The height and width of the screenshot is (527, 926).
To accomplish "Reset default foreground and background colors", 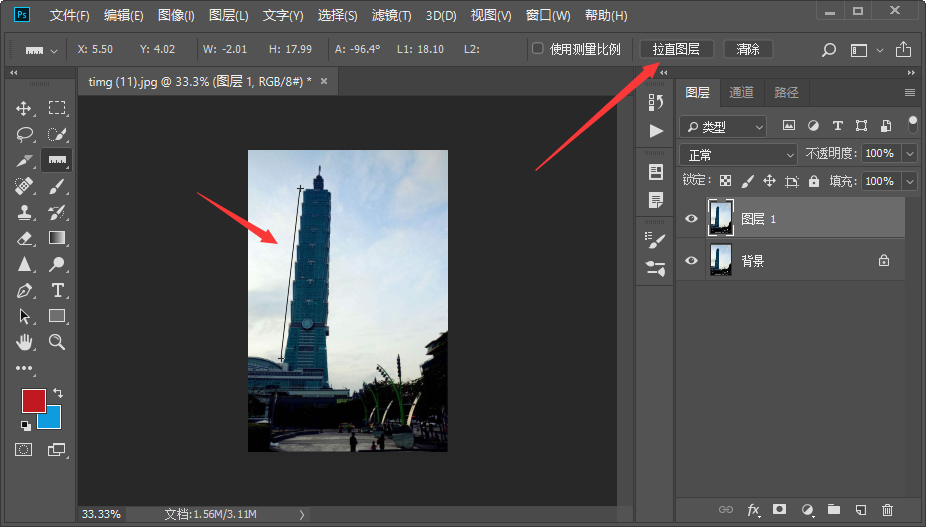I will 25,425.
